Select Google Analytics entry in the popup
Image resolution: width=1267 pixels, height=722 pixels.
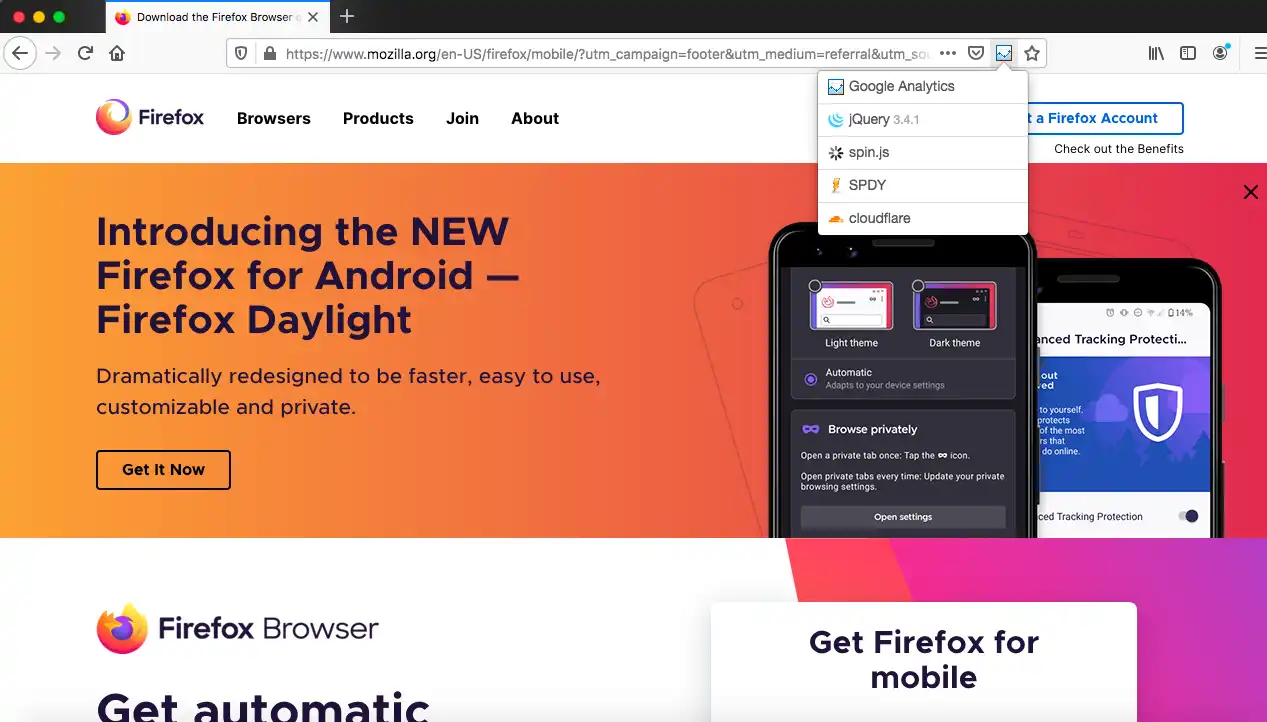tap(923, 87)
